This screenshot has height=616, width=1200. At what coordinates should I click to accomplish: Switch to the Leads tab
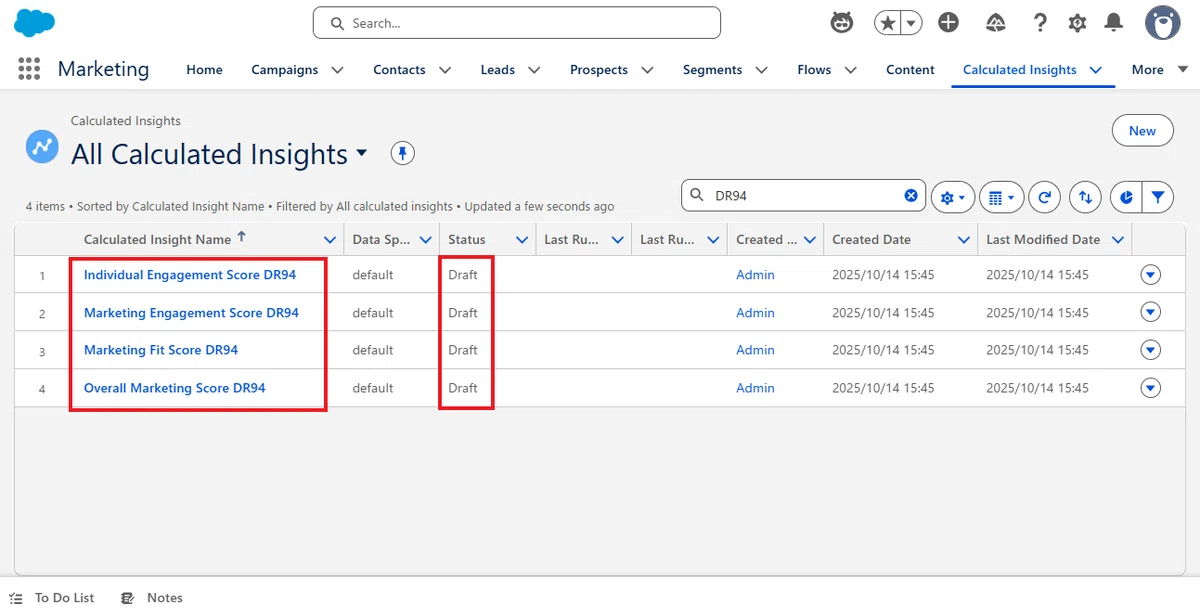(x=497, y=70)
